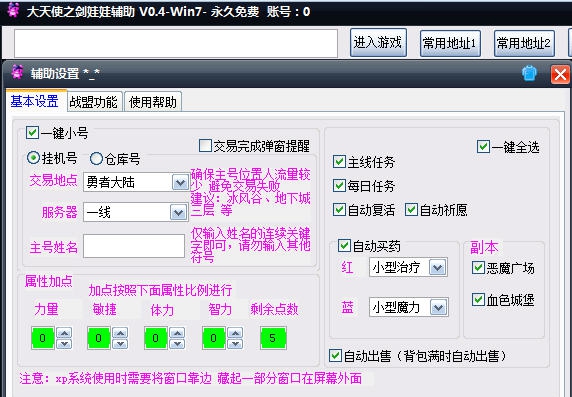Close the 辅助设置 dialog with red X
Viewport: 572px width, 397px height.
point(560,74)
